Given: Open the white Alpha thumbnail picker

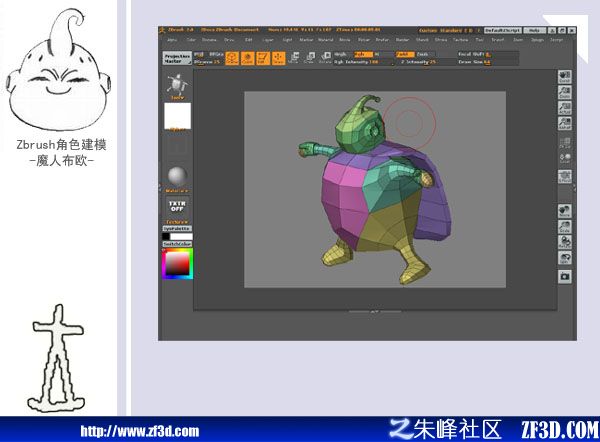Looking at the screenshot, I should coord(178,116).
